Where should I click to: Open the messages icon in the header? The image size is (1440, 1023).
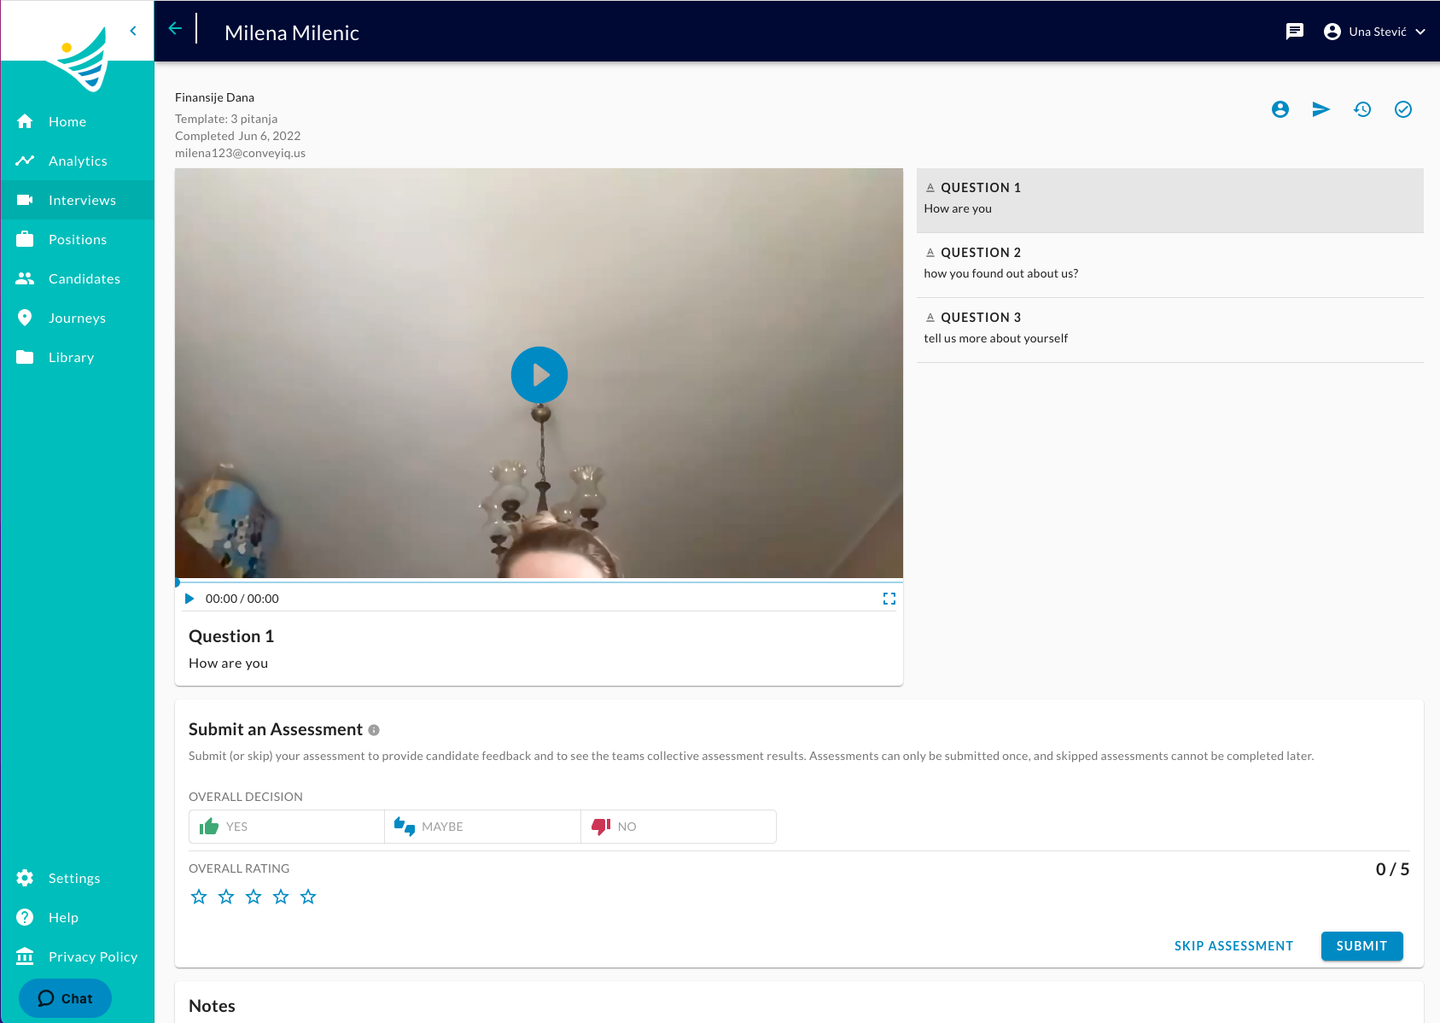pyautogui.click(x=1295, y=32)
